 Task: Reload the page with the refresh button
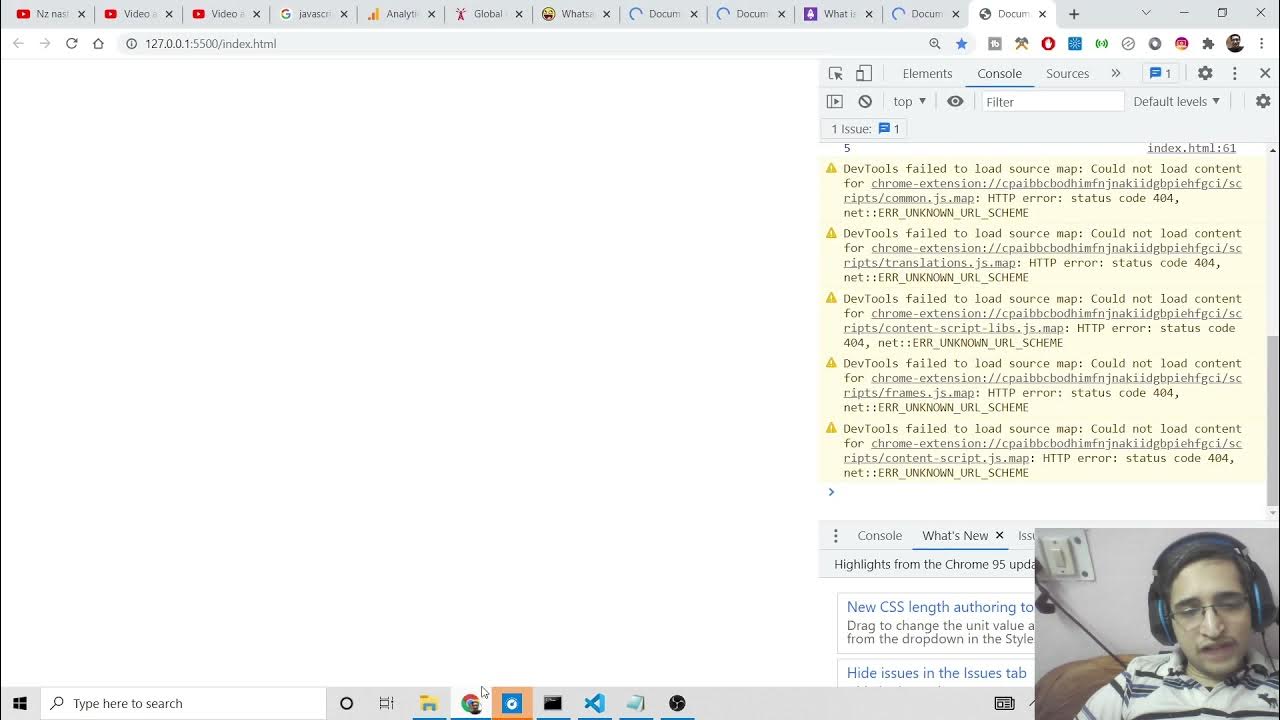(x=72, y=44)
